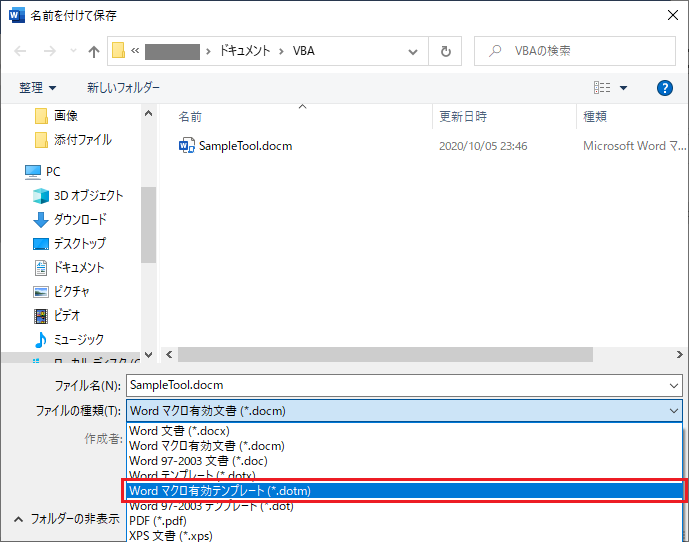Click file list horizontal scroll right arrow
Screen dimensions: 689x542
pyautogui.click(x=679, y=354)
